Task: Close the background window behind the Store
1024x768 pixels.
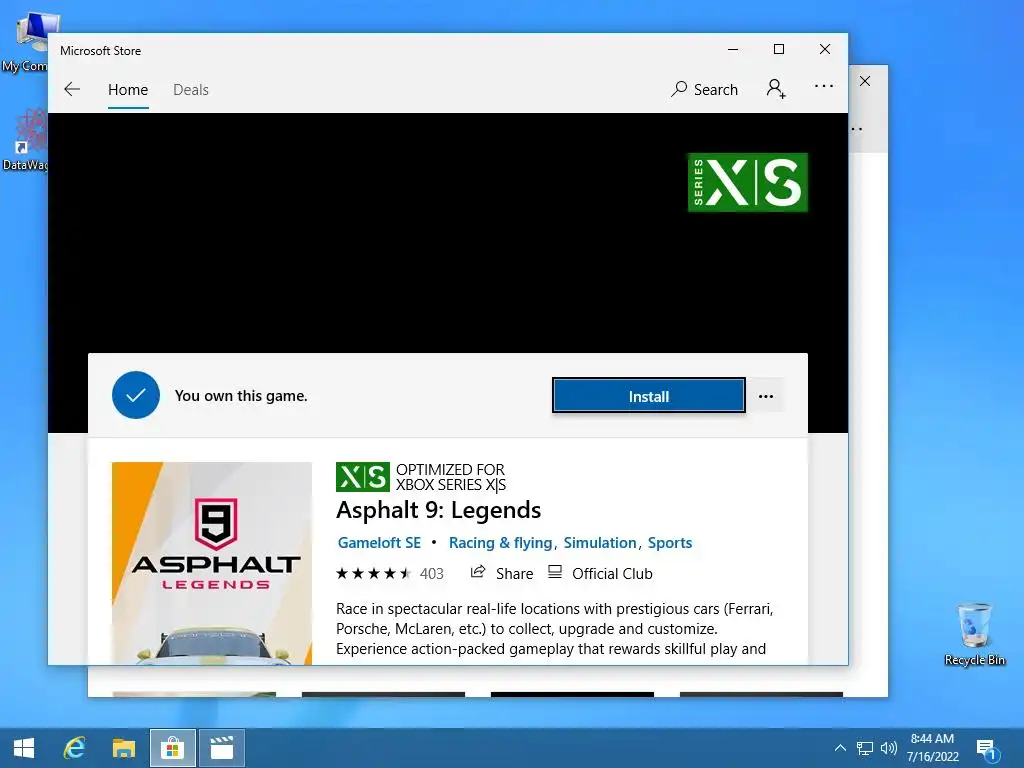Action: point(865,81)
